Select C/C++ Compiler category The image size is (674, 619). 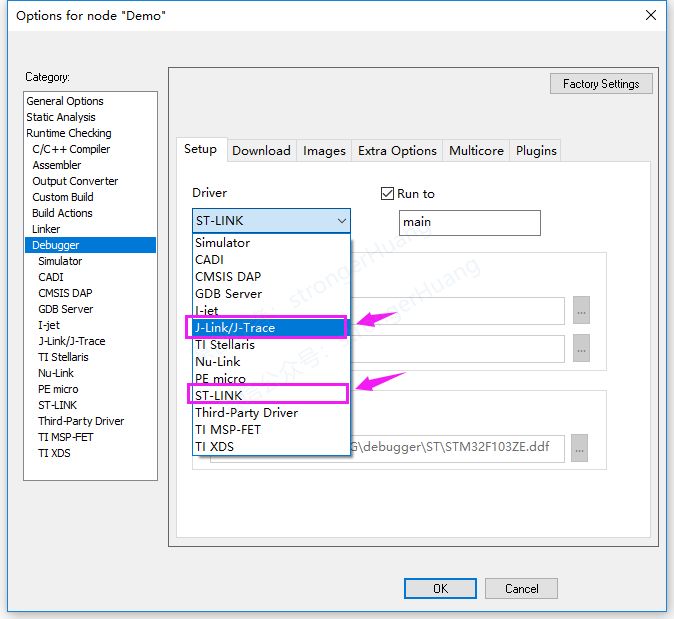click(90, 149)
